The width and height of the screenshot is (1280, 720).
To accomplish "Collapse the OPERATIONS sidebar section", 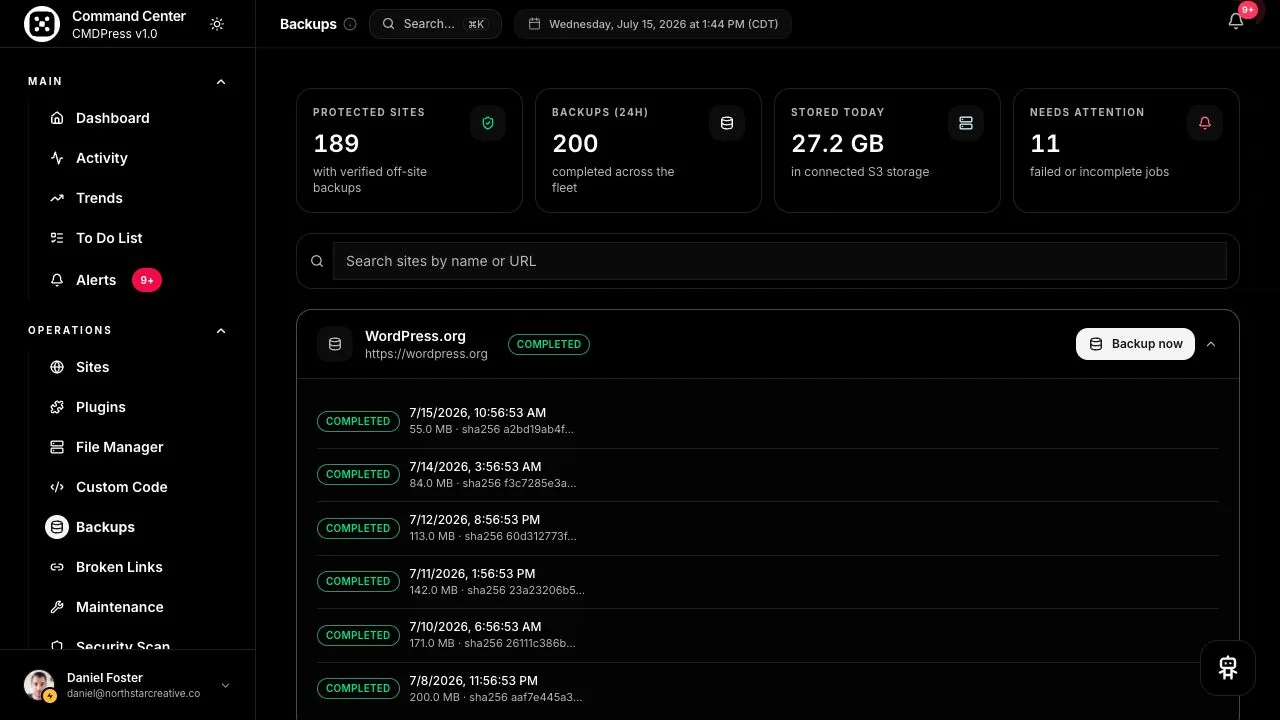I will pyautogui.click(x=221, y=331).
